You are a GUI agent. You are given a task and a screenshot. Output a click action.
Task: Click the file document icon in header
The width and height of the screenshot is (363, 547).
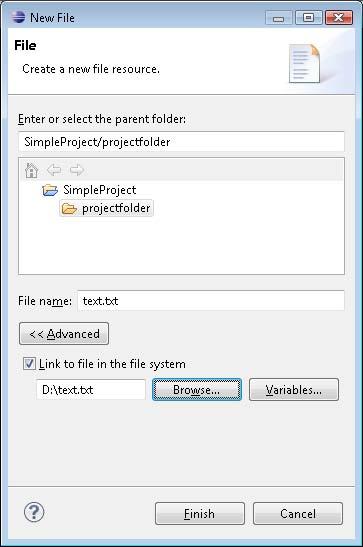304,63
